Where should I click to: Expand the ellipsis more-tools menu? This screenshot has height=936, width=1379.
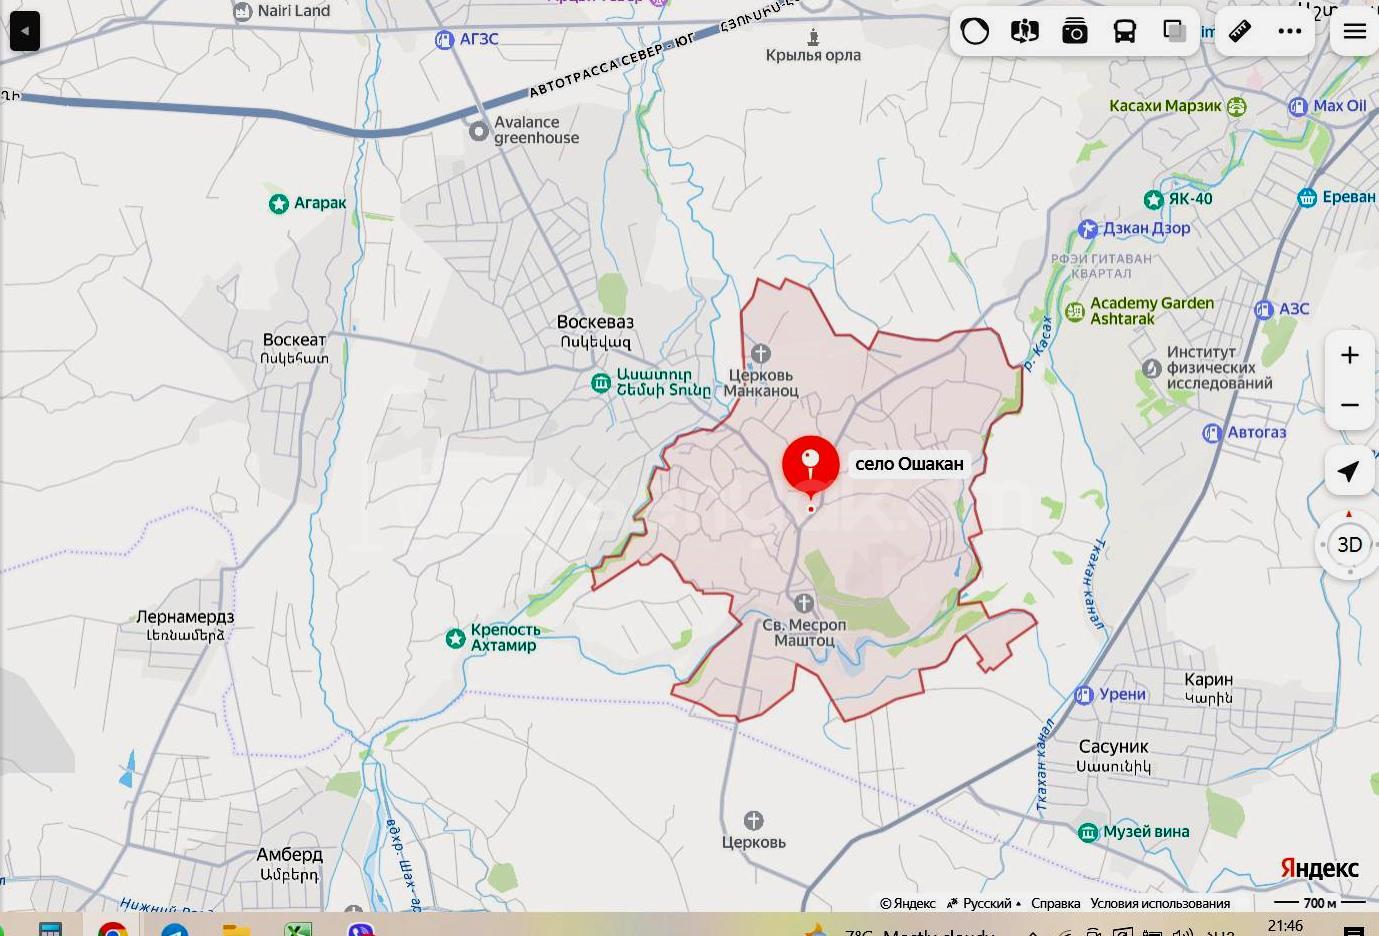[x=1289, y=31]
